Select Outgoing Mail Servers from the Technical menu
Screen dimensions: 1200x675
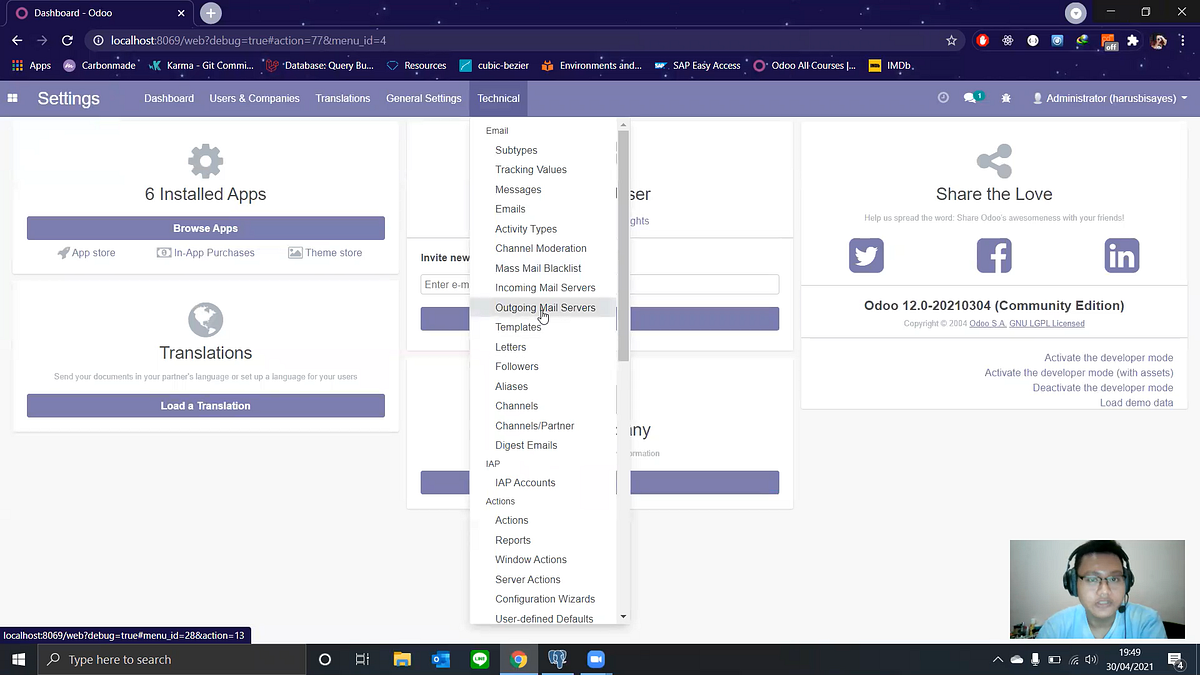click(544, 307)
